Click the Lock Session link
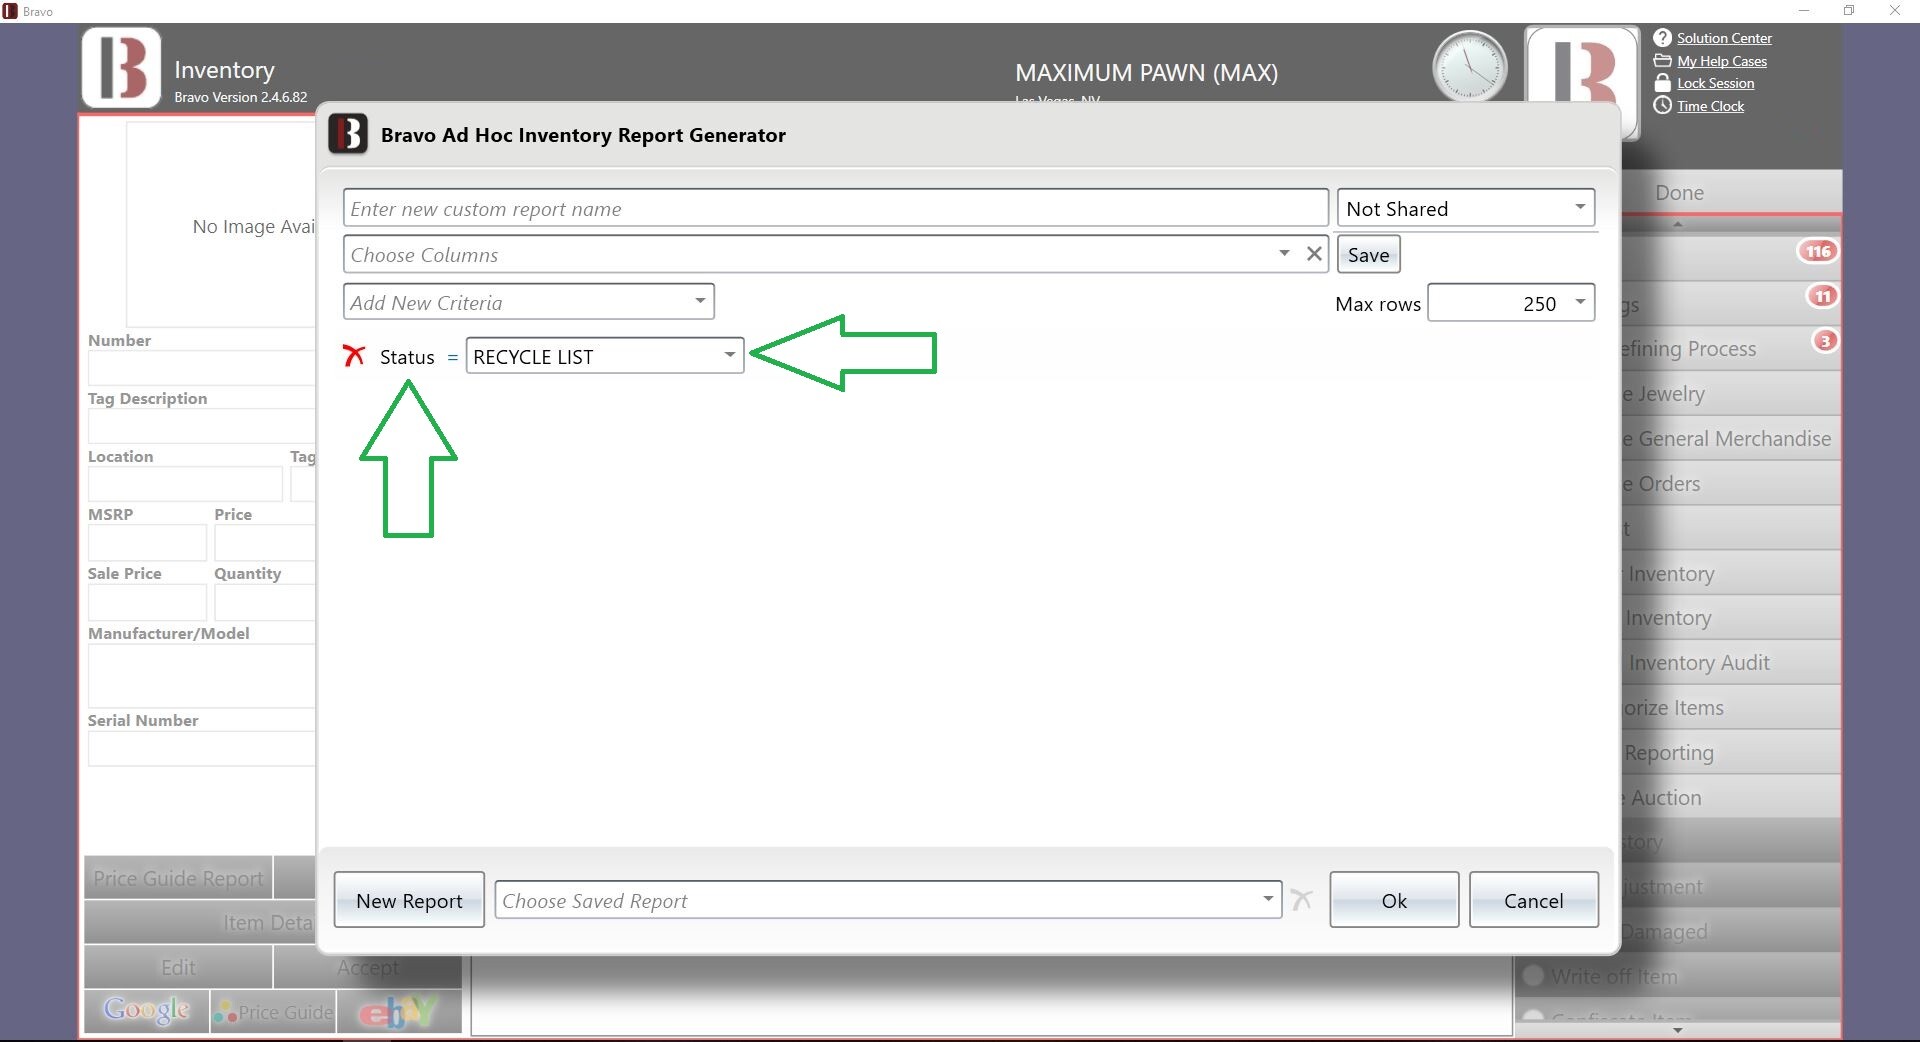1920x1042 pixels. coord(1715,83)
